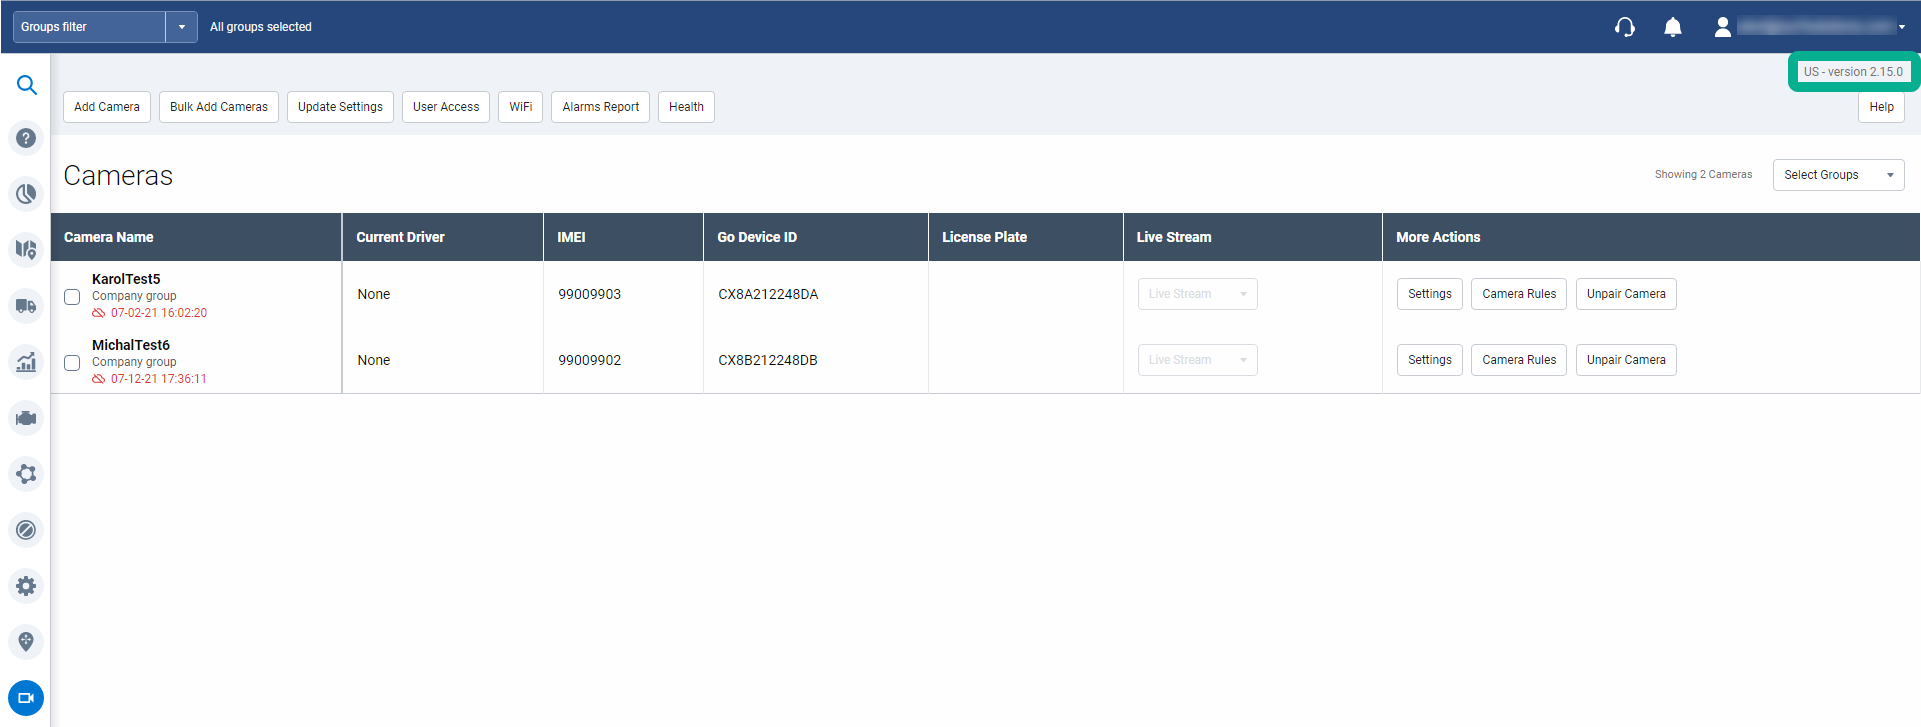The image size is (1921, 727).
Task: Click camera name MichalTest6
Action: coord(131,345)
